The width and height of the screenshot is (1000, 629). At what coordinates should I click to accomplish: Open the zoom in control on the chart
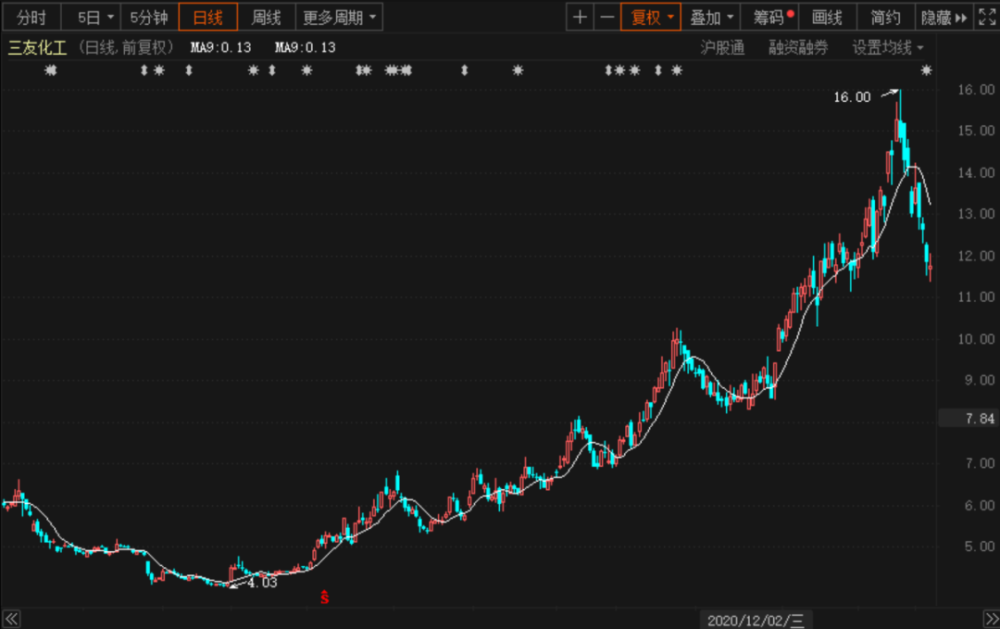click(x=578, y=17)
